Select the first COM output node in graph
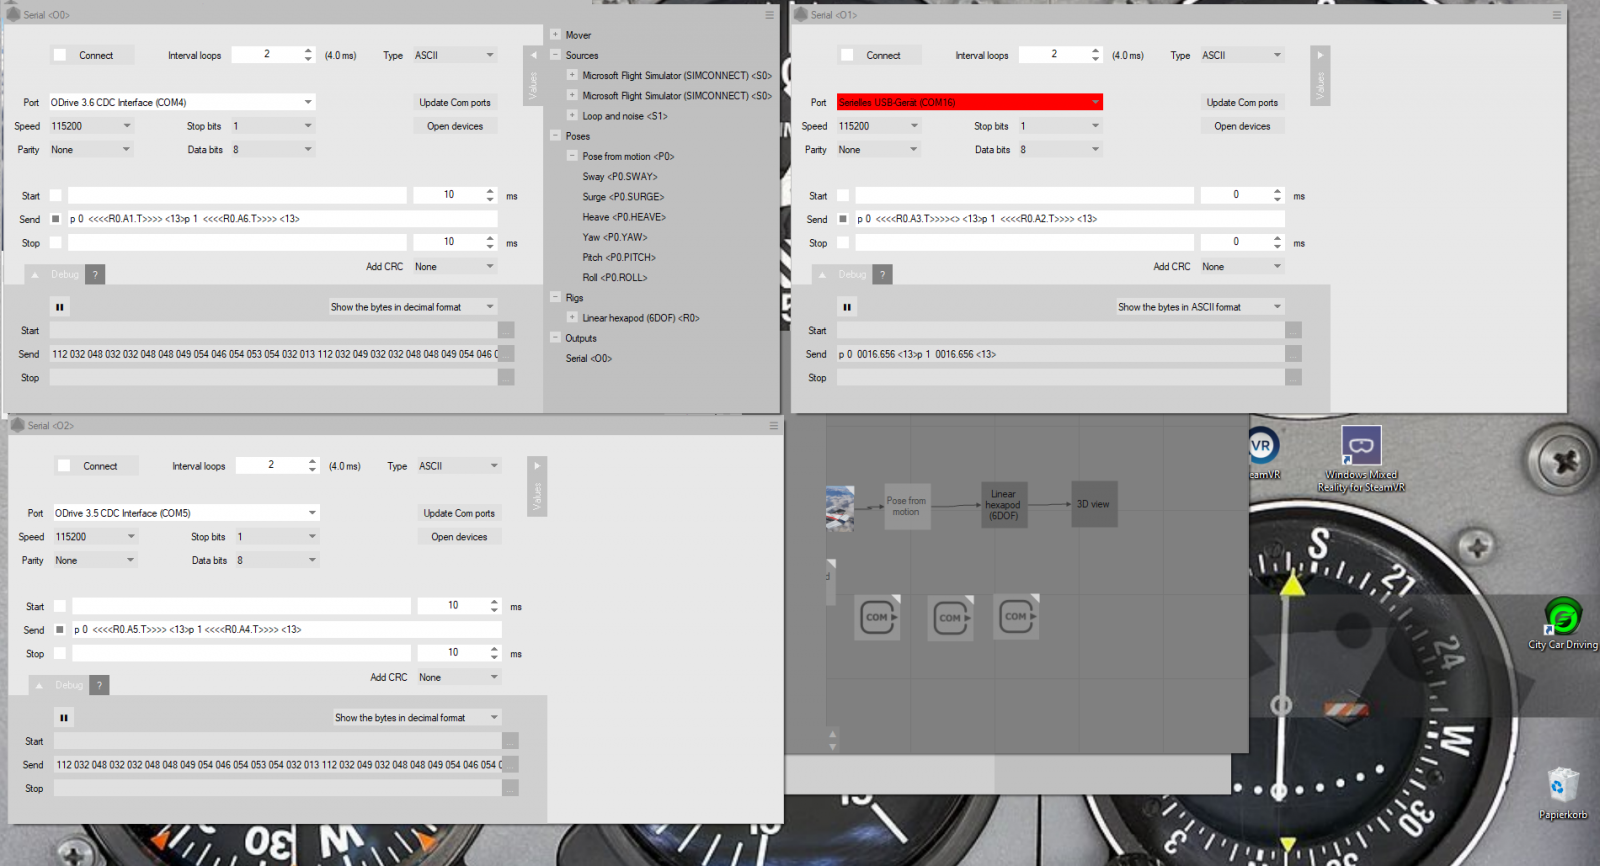Image resolution: width=1600 pixels, height=866 pixels. click(877, 618)
